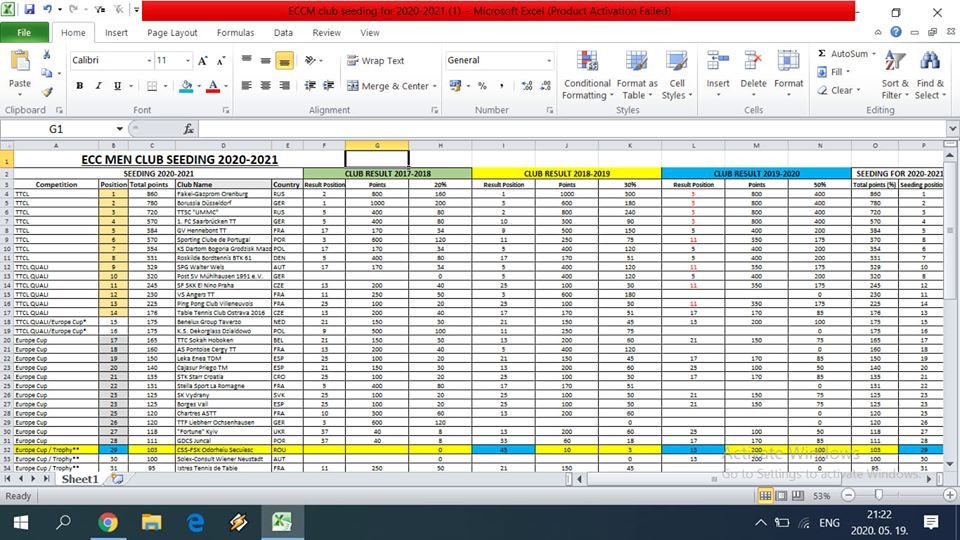Click Increase Indent icon
Screen dimensions: 960x540
(329, 86)
